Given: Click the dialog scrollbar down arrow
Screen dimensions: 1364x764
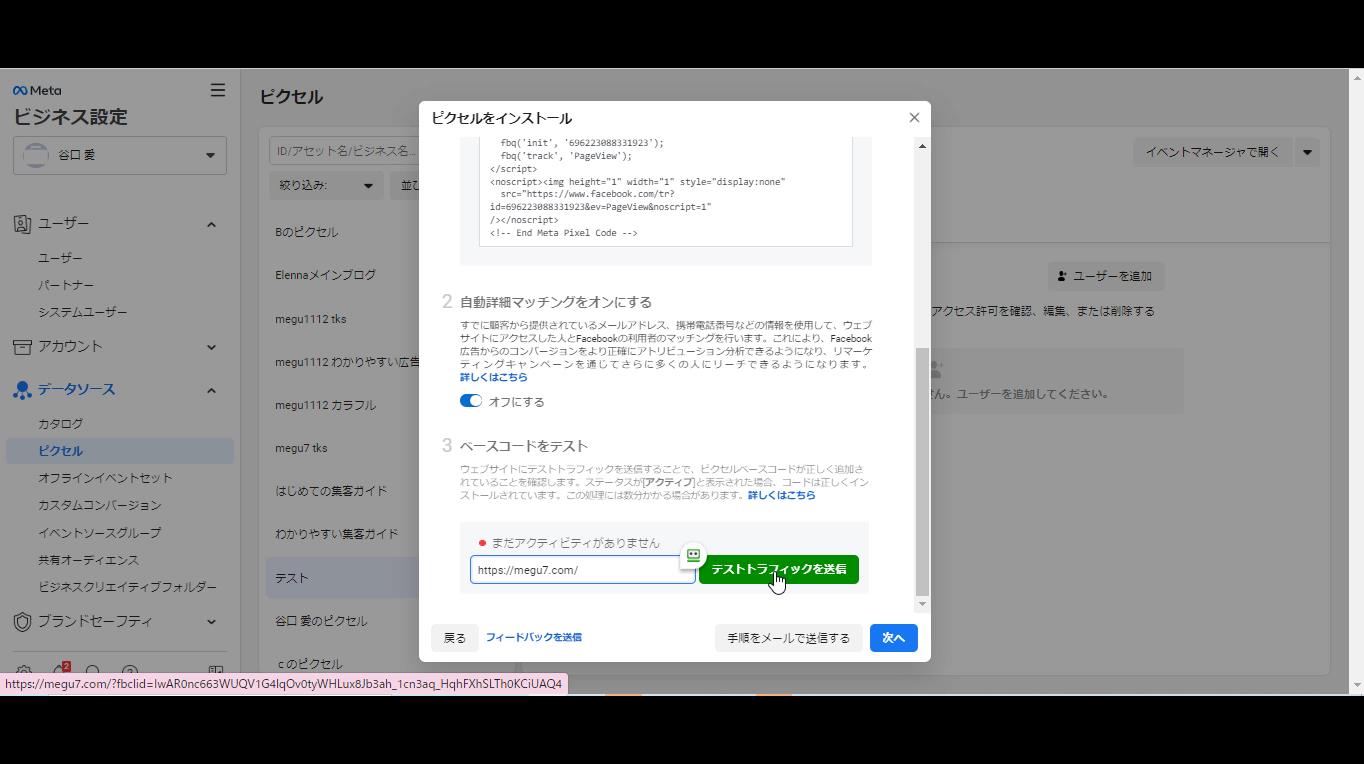Looking at the screenshot, I should pos(922,604).
